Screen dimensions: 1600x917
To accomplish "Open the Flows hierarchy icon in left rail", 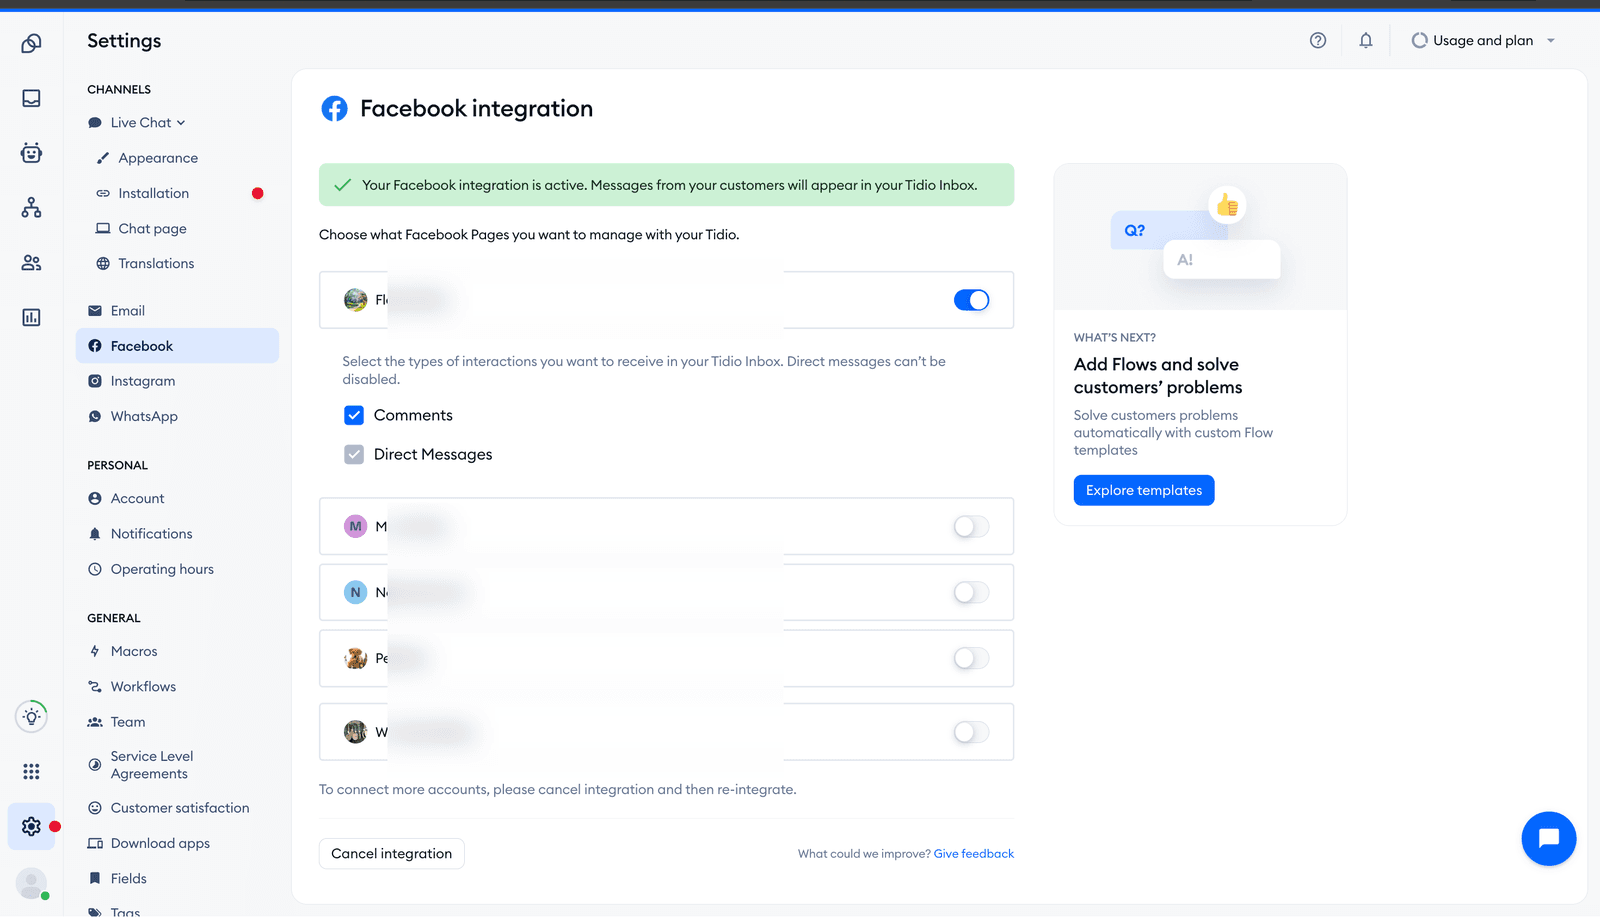I will pyautogui.click(x=32, y=208).
